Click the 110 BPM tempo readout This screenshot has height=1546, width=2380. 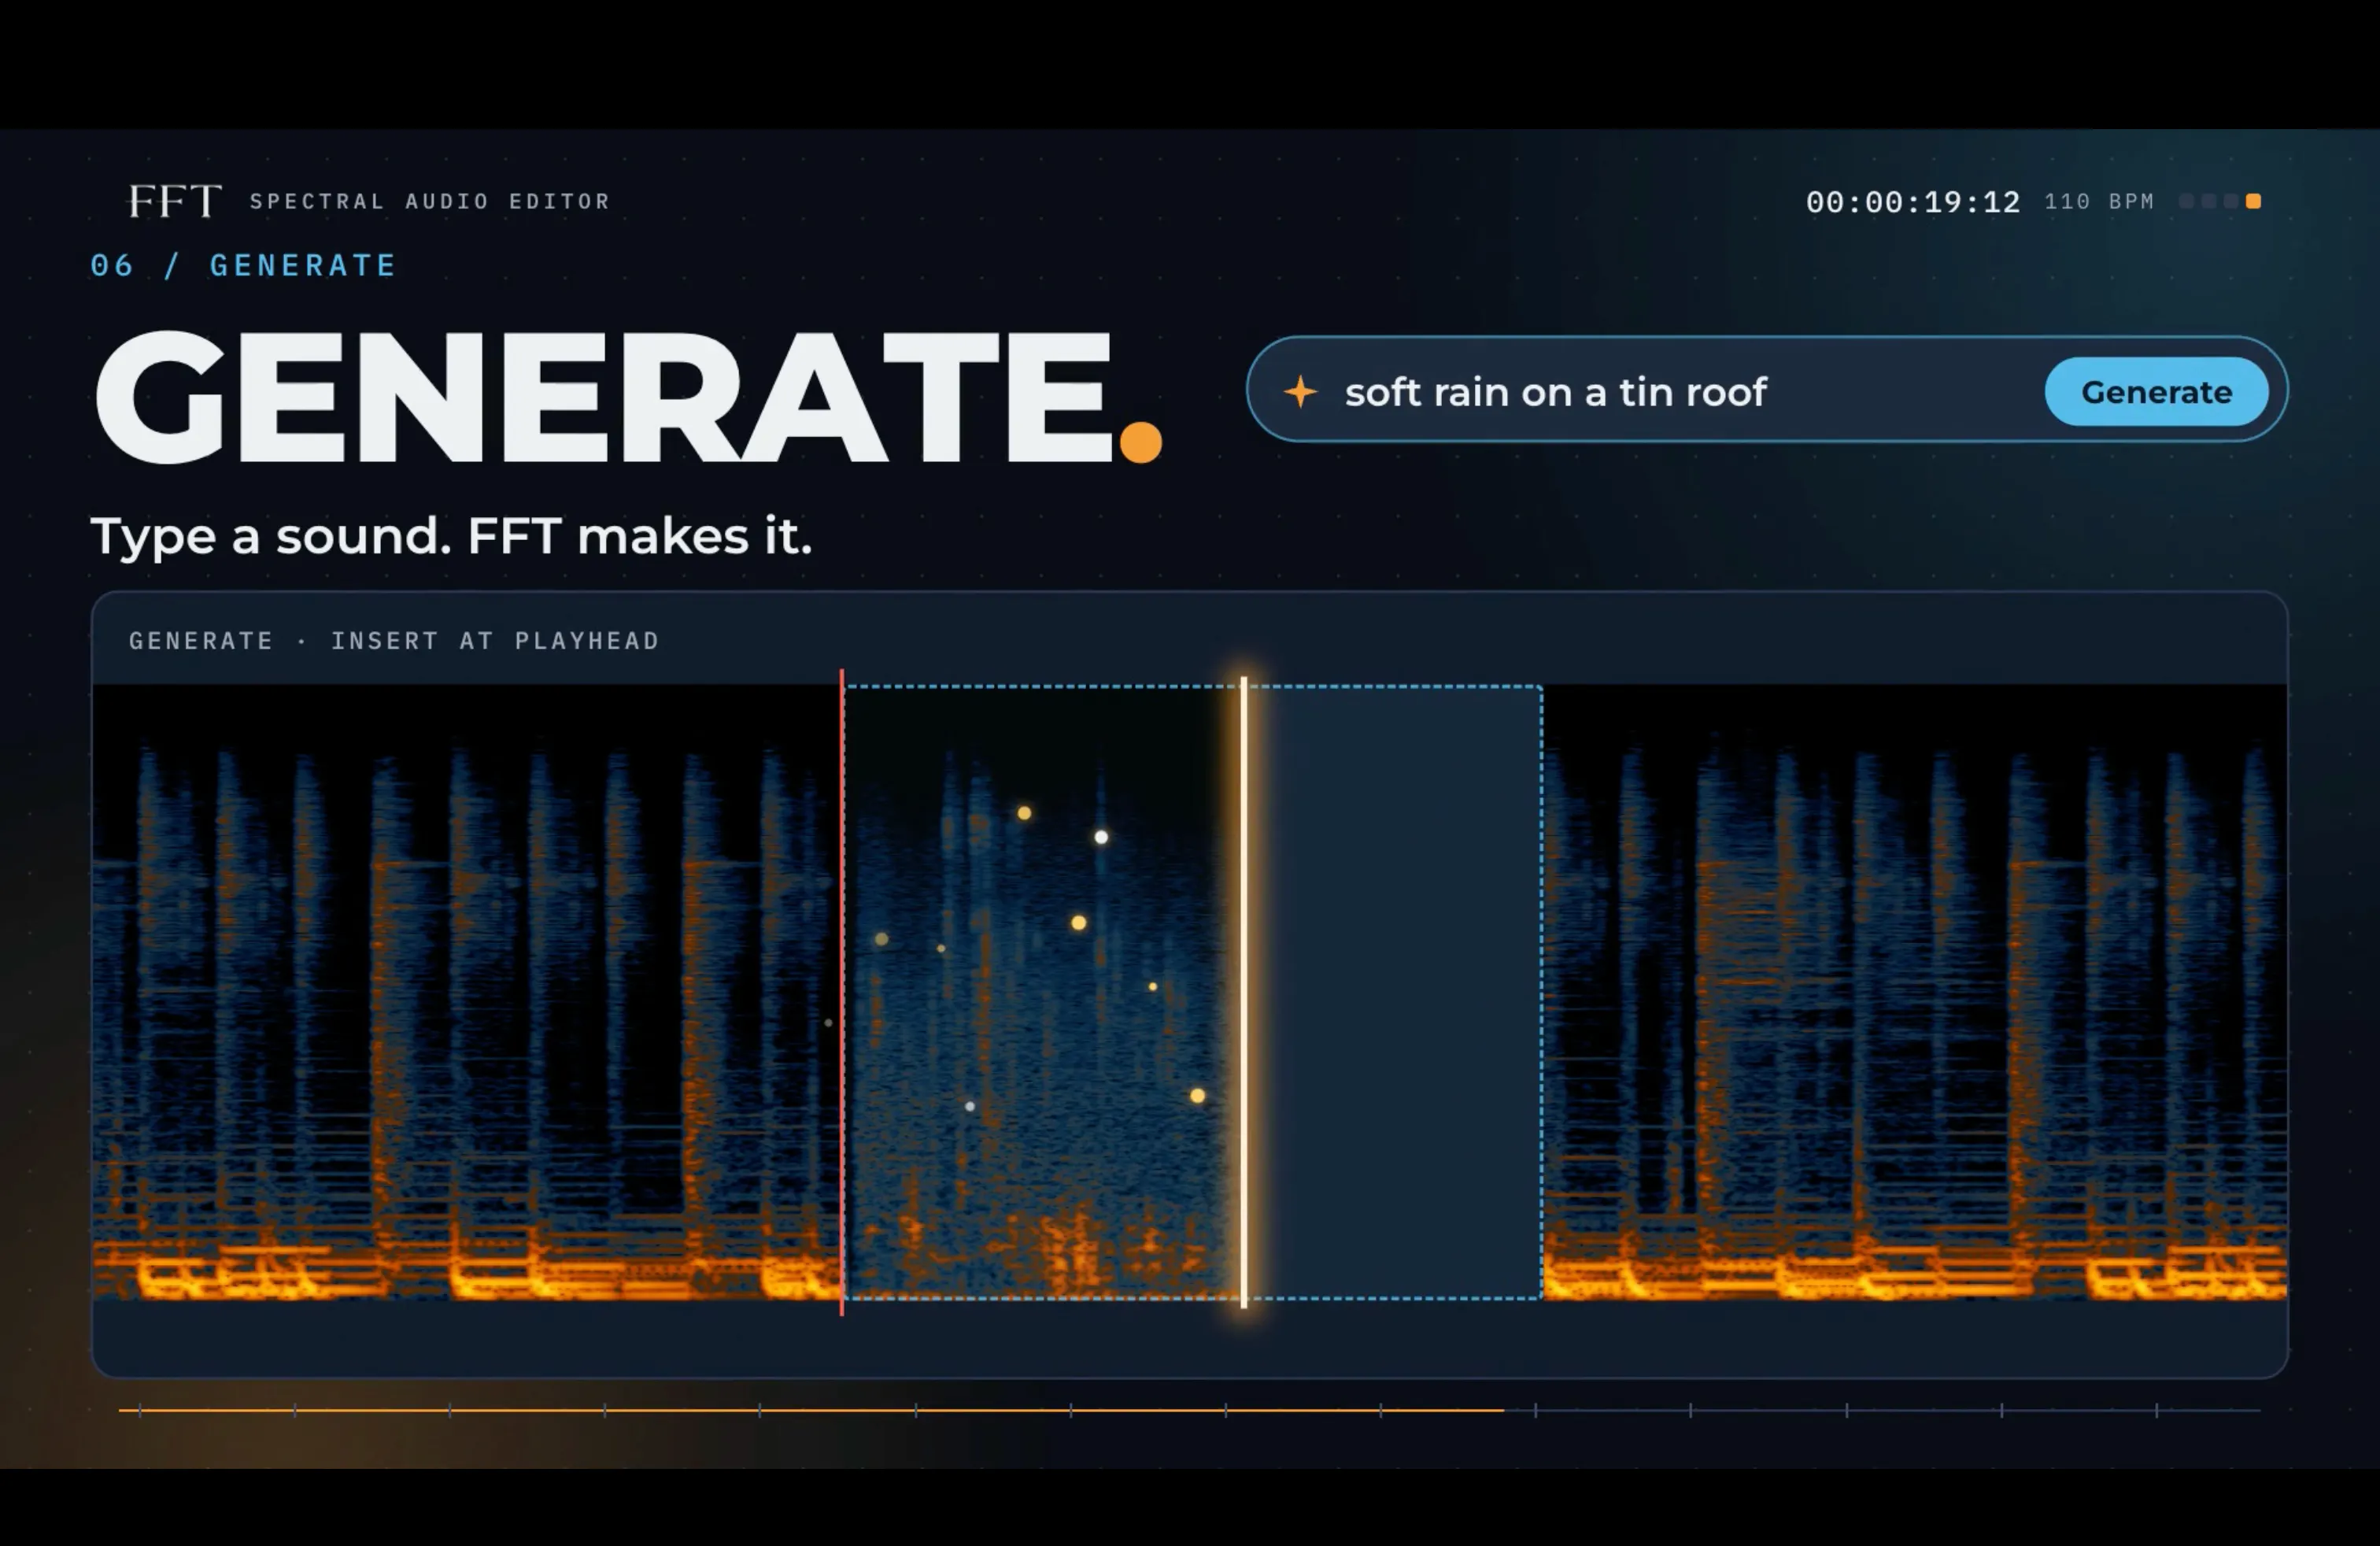(x=2098, y=201)
